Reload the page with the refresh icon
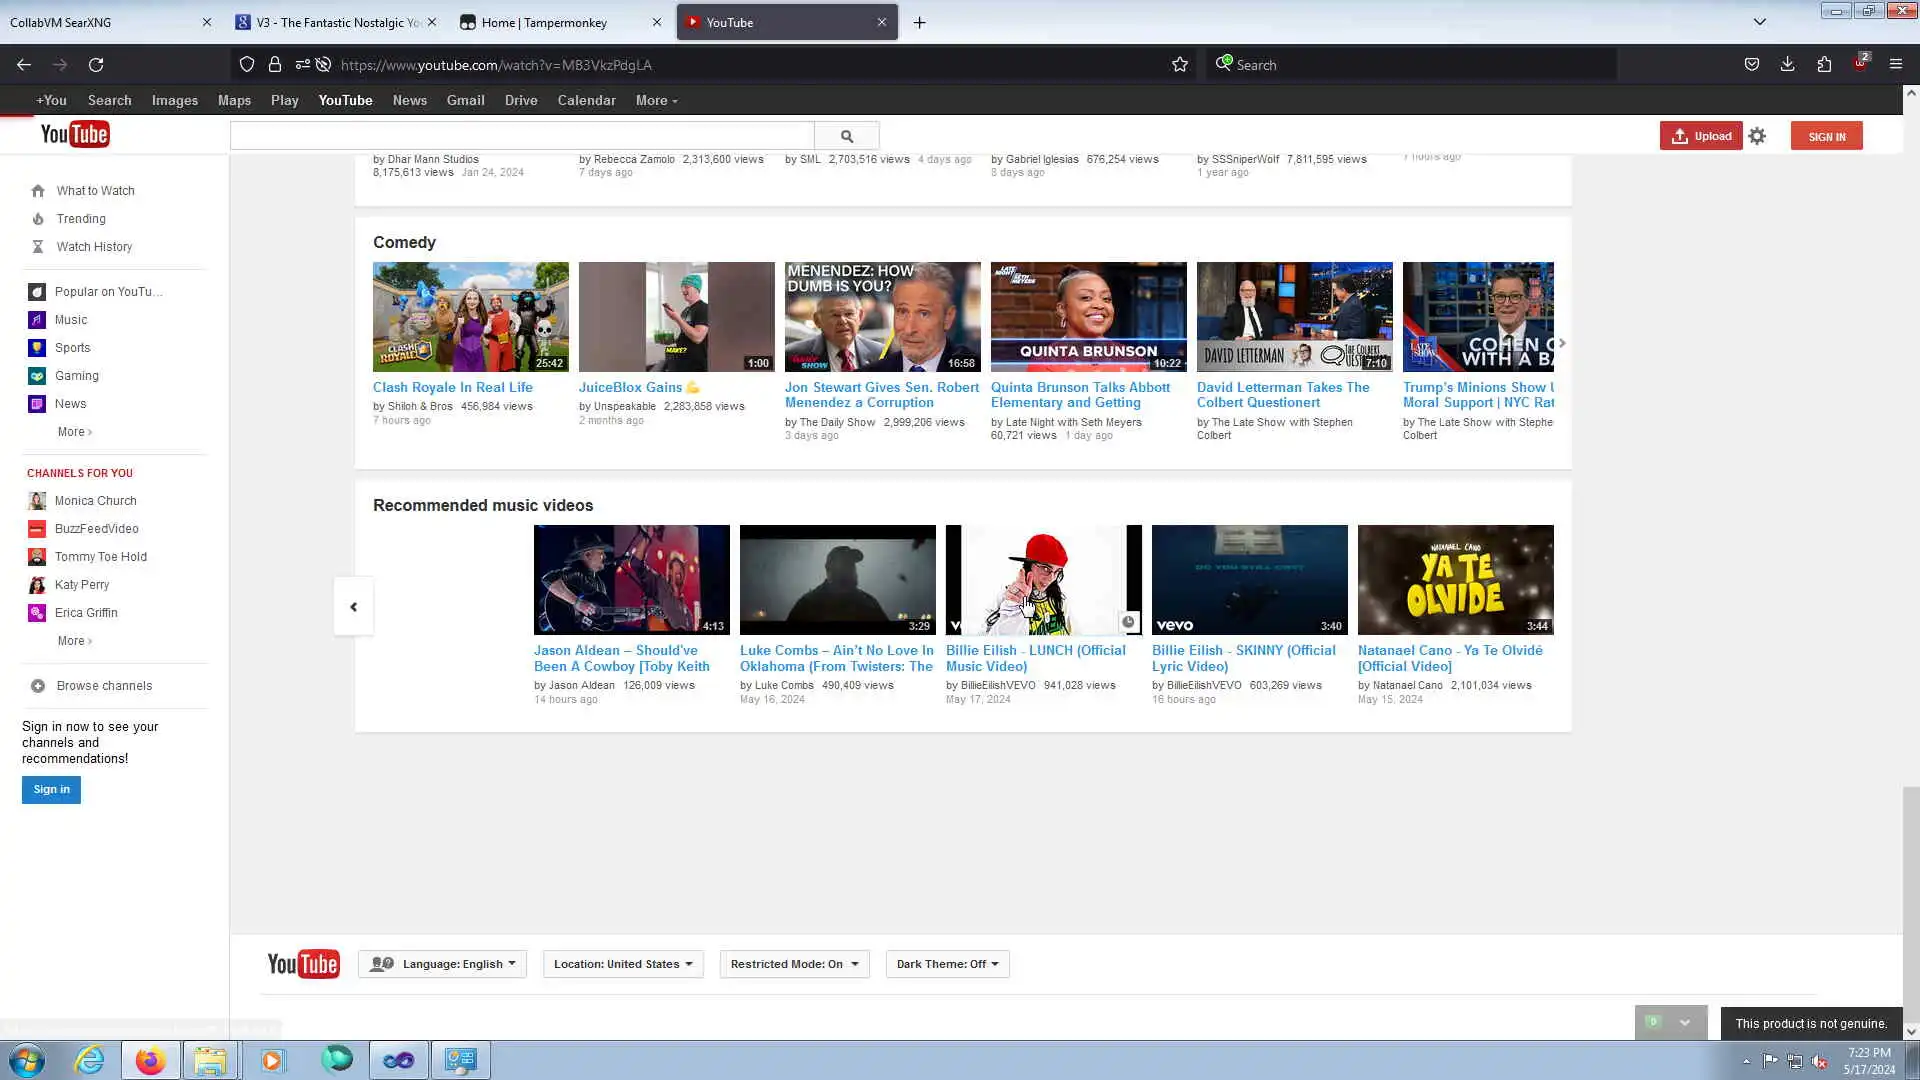Viewport: 1920px width, 1080px height. click(96, 65)
